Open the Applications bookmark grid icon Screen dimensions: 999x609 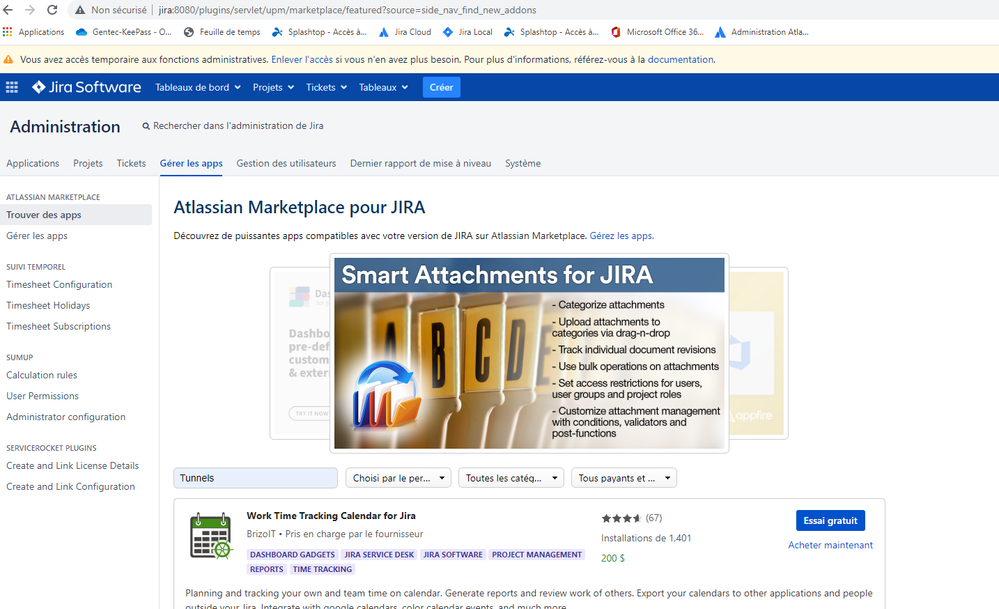click(x=8, y=32)
